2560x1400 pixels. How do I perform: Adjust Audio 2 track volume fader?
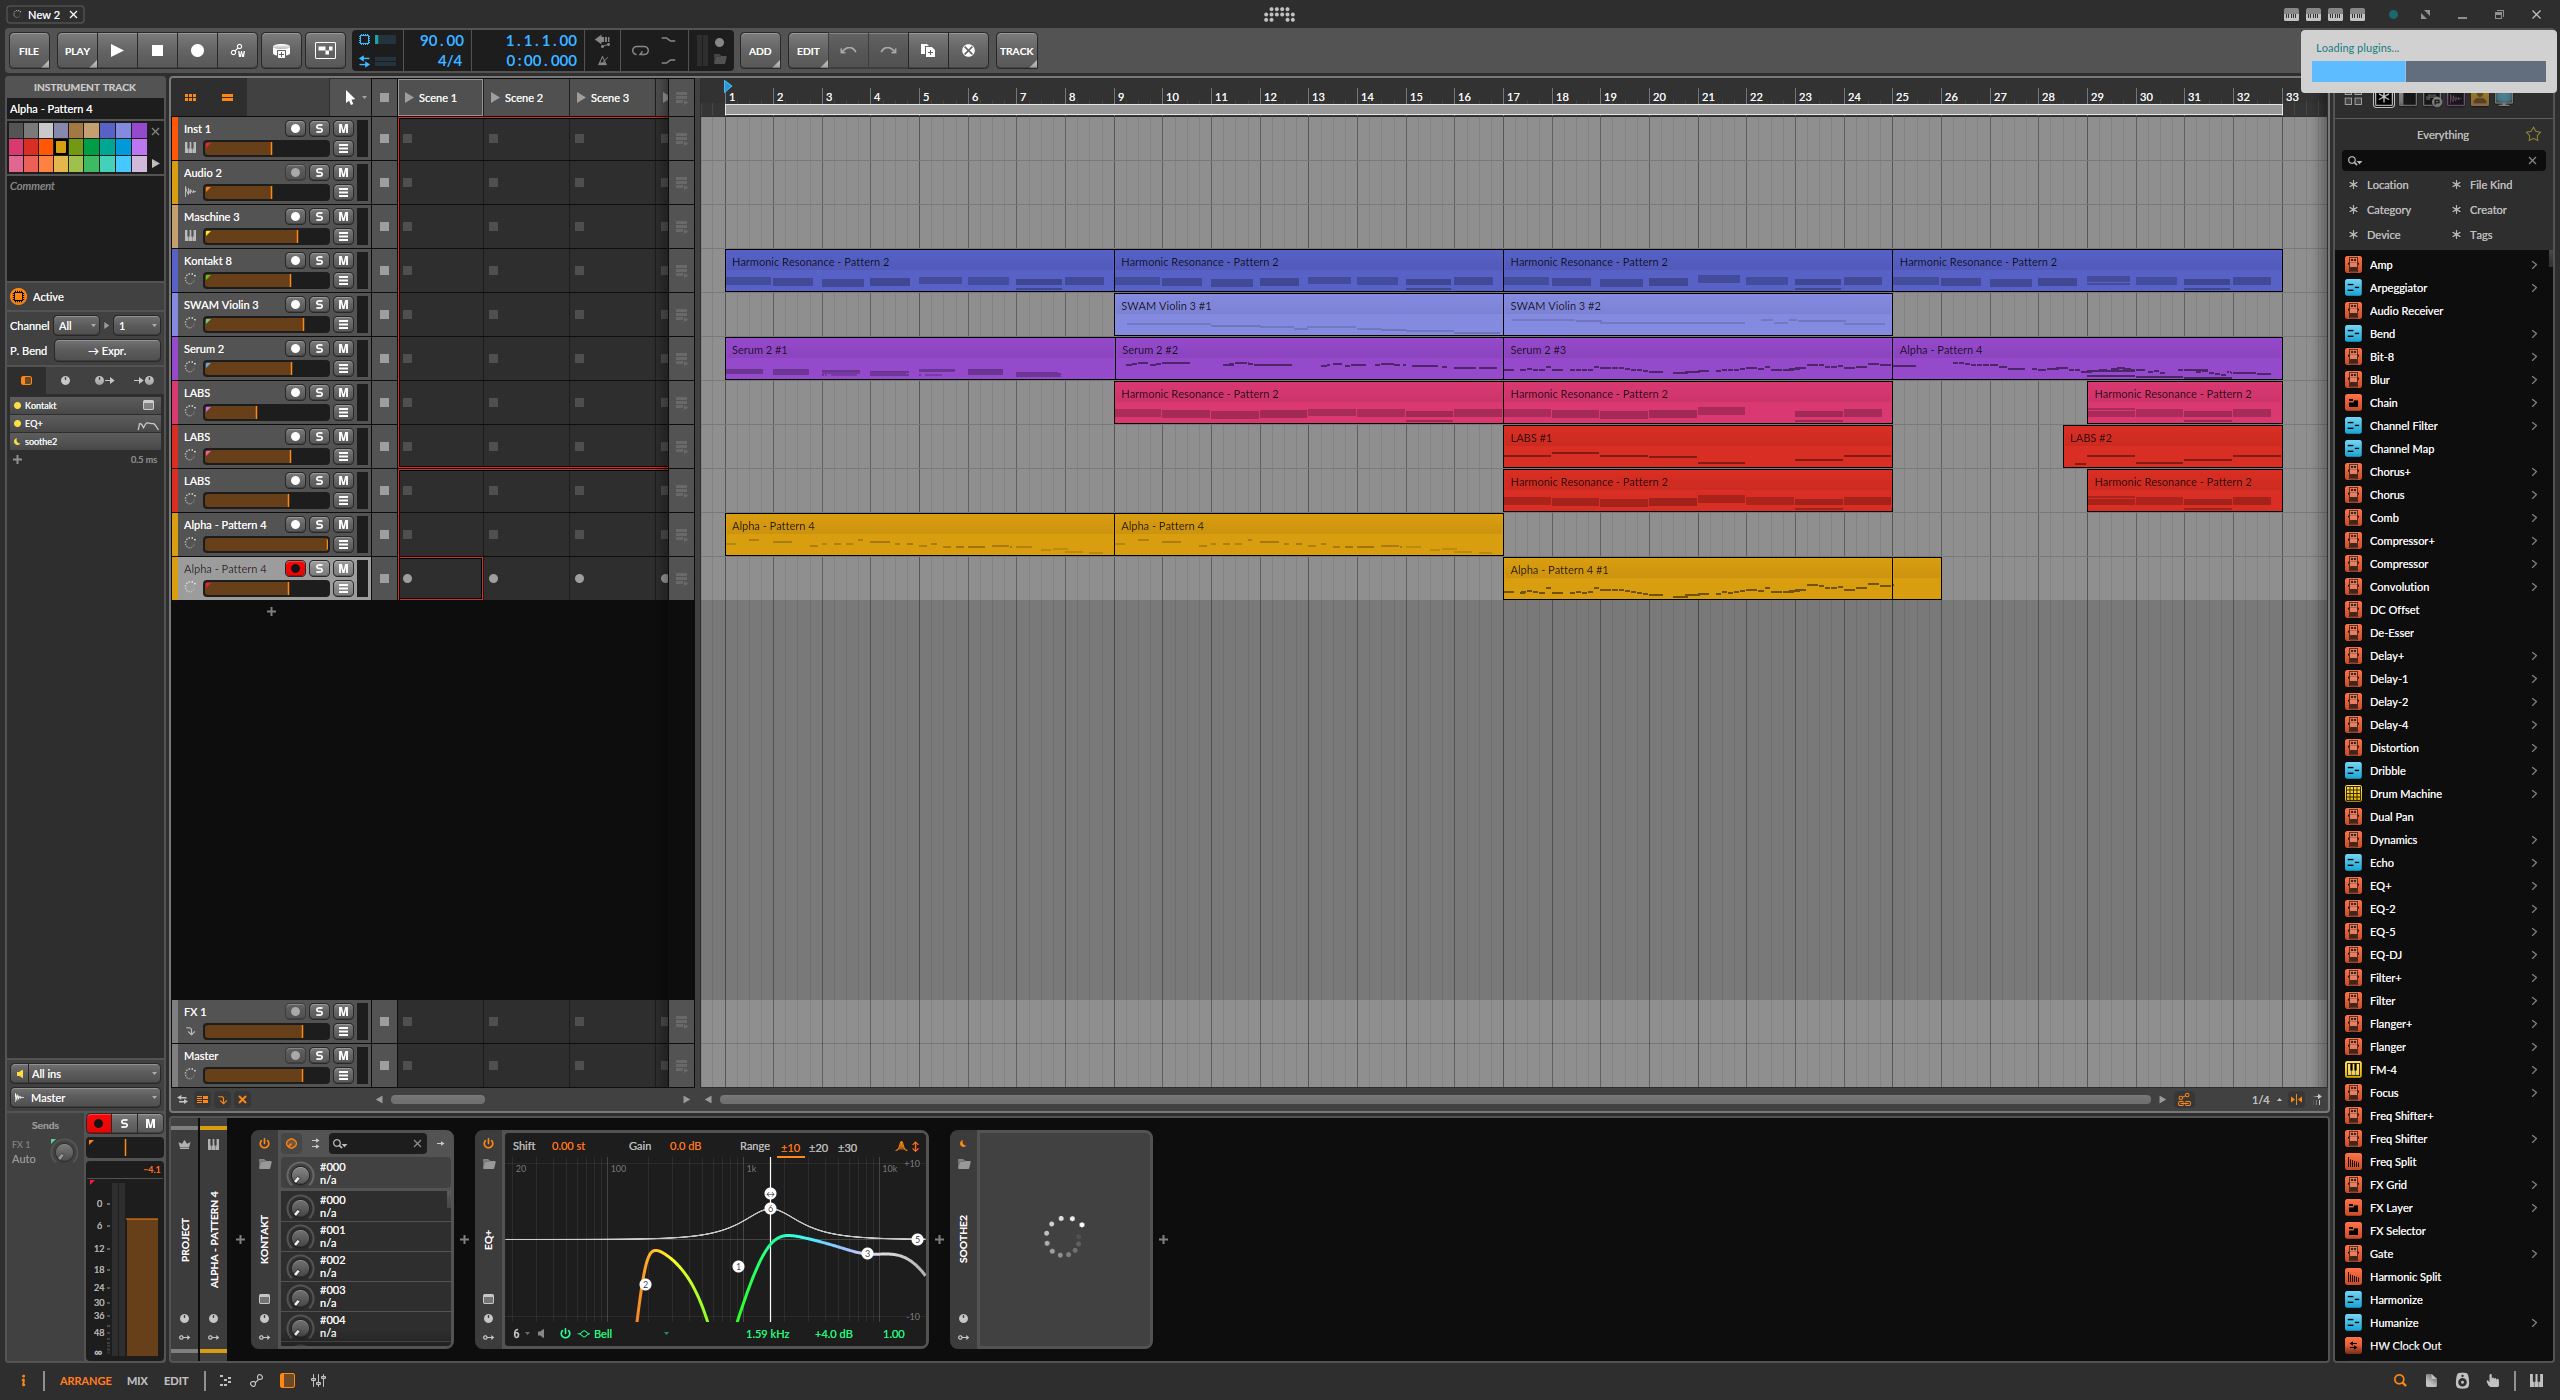click(266, 192)
